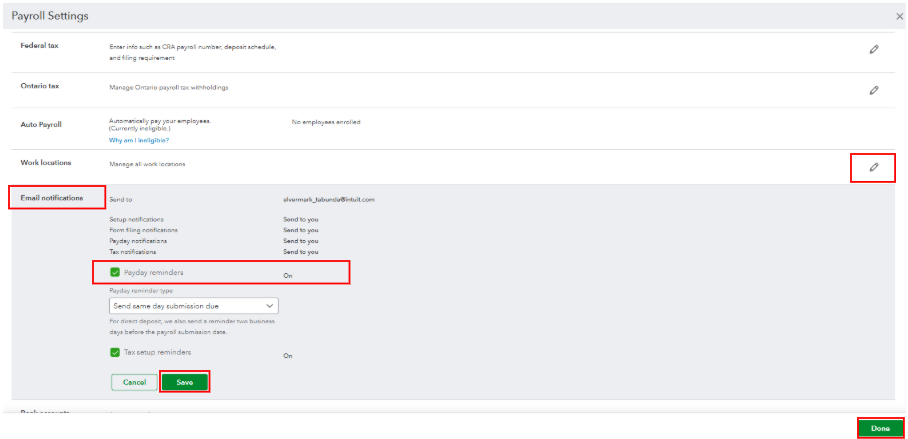
Task: Edit Ontario tax settings pencil icon
Action: [x=874, y=90]
